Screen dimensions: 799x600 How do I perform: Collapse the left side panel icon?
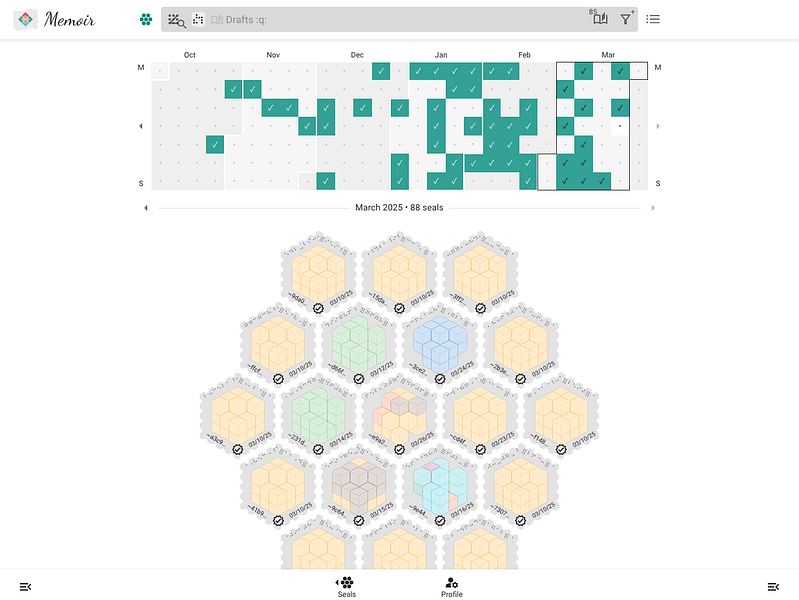25,587
